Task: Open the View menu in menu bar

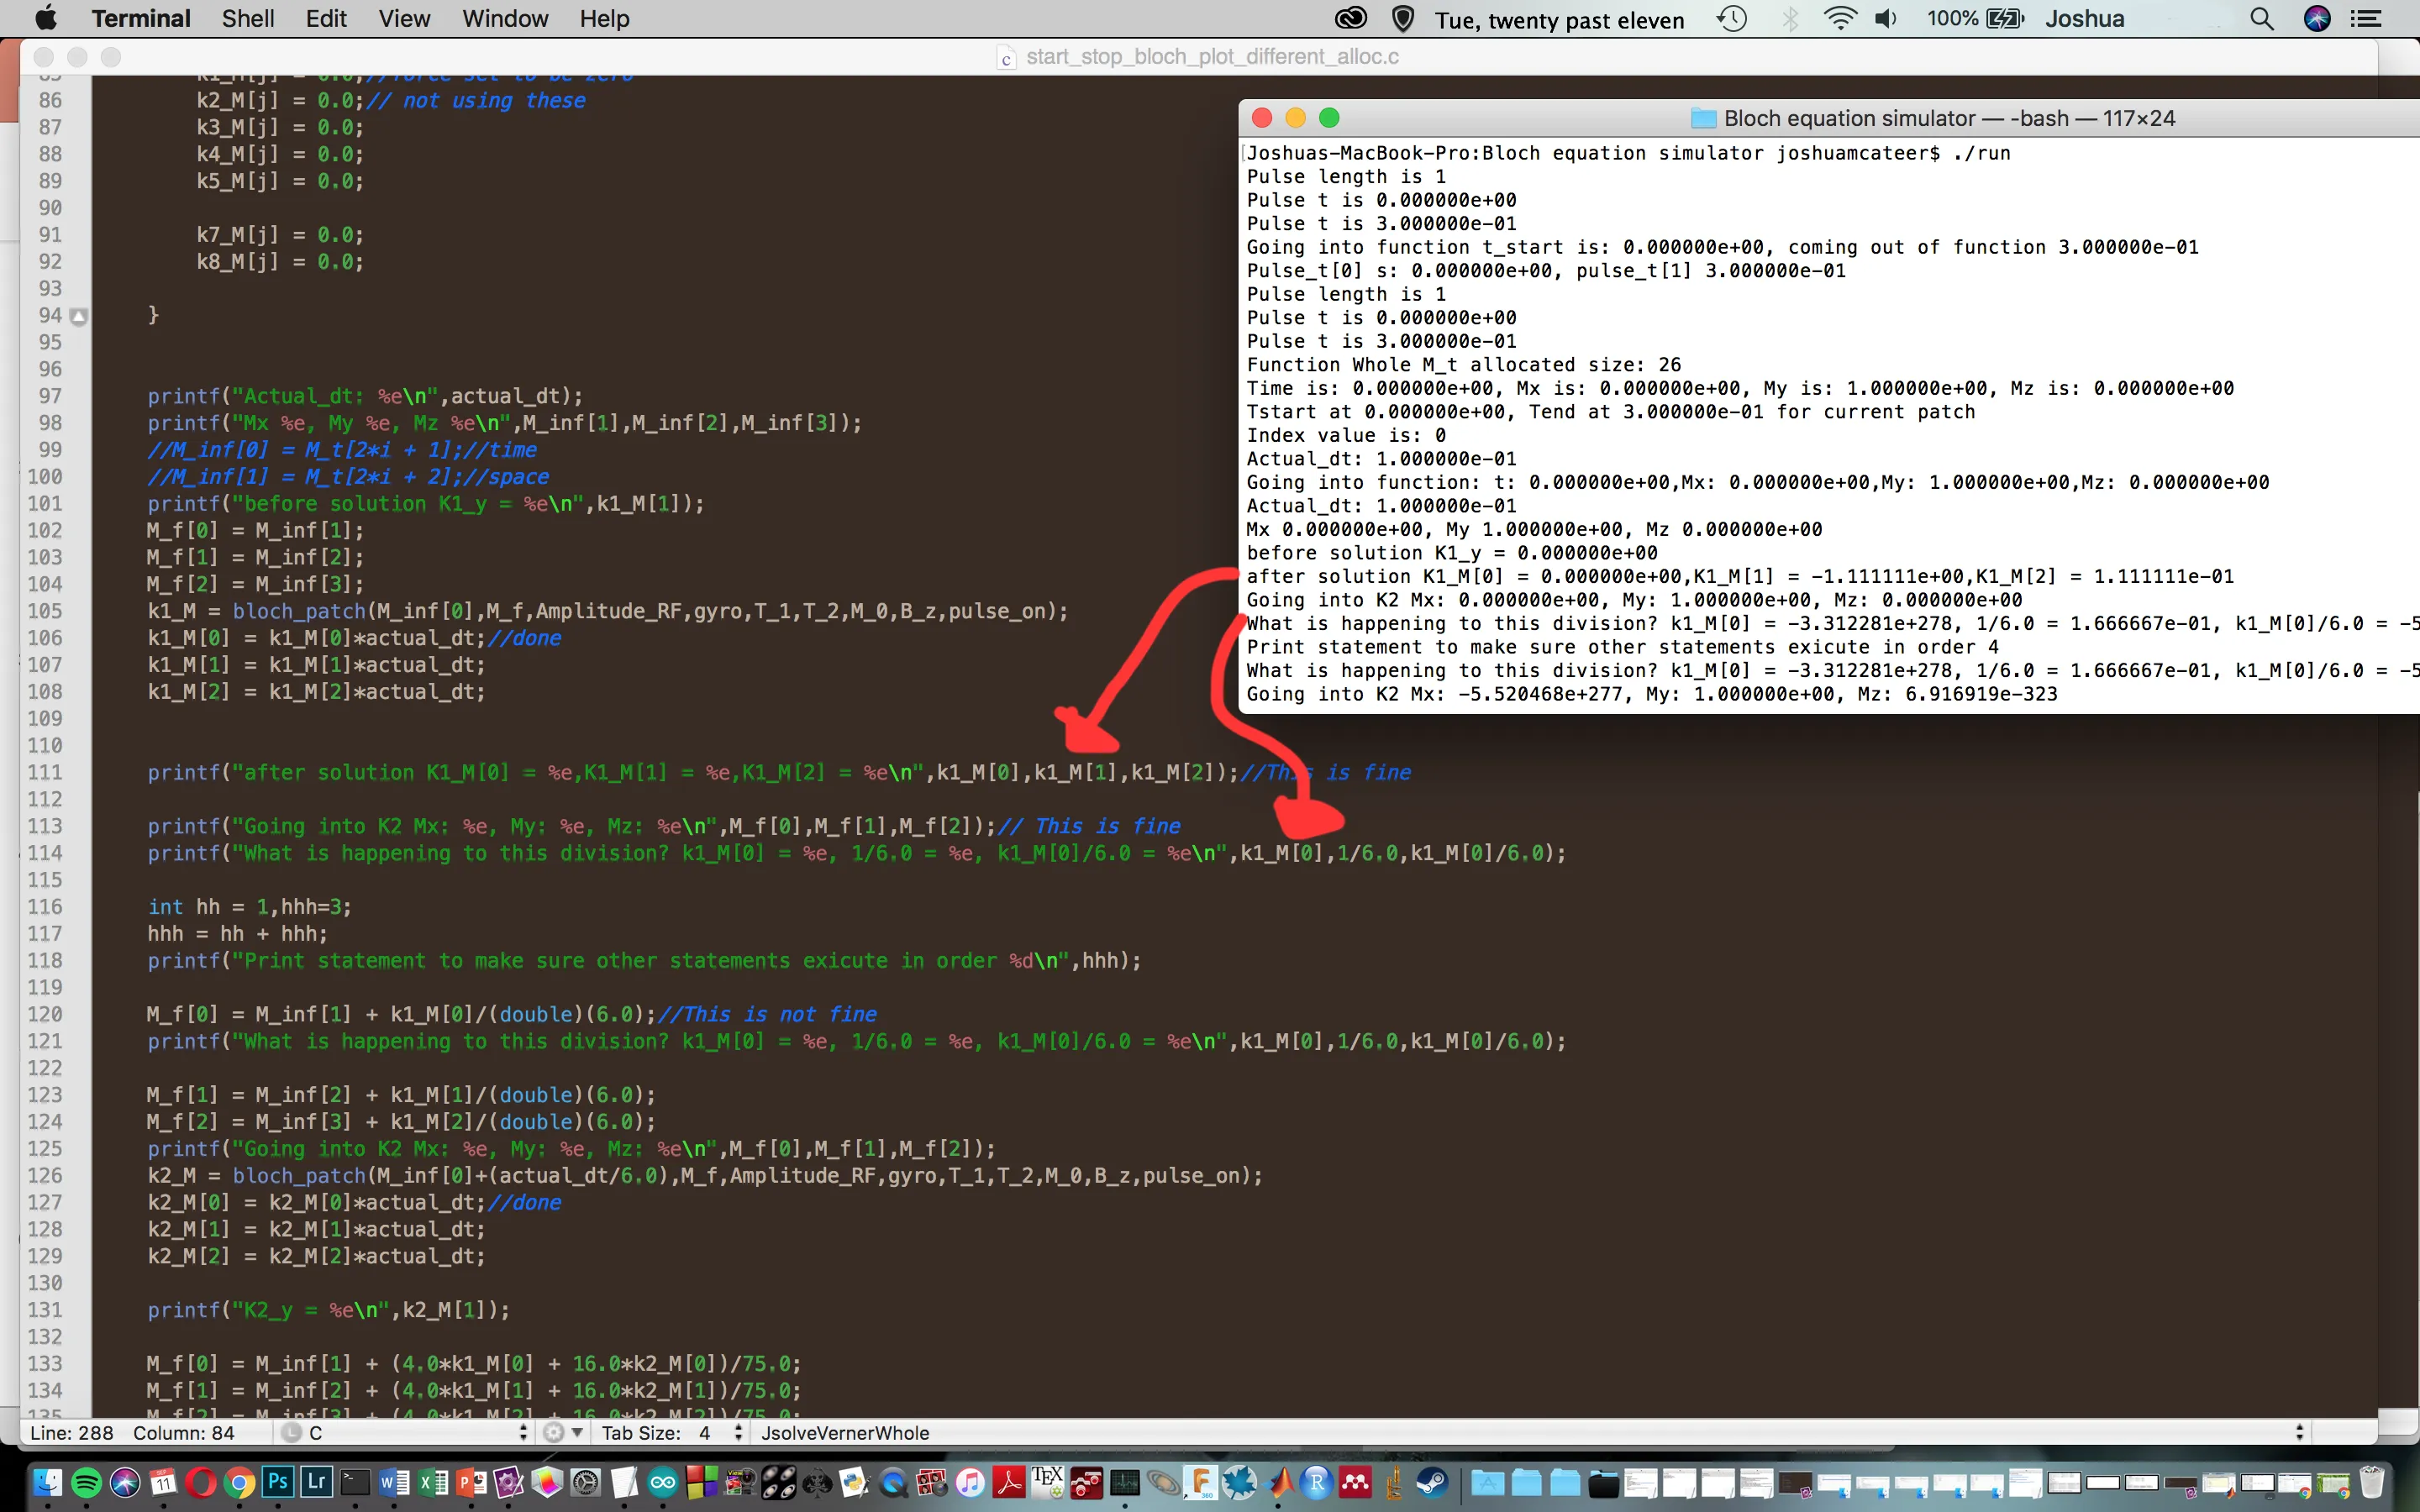Action: click(x=404, y=19)
